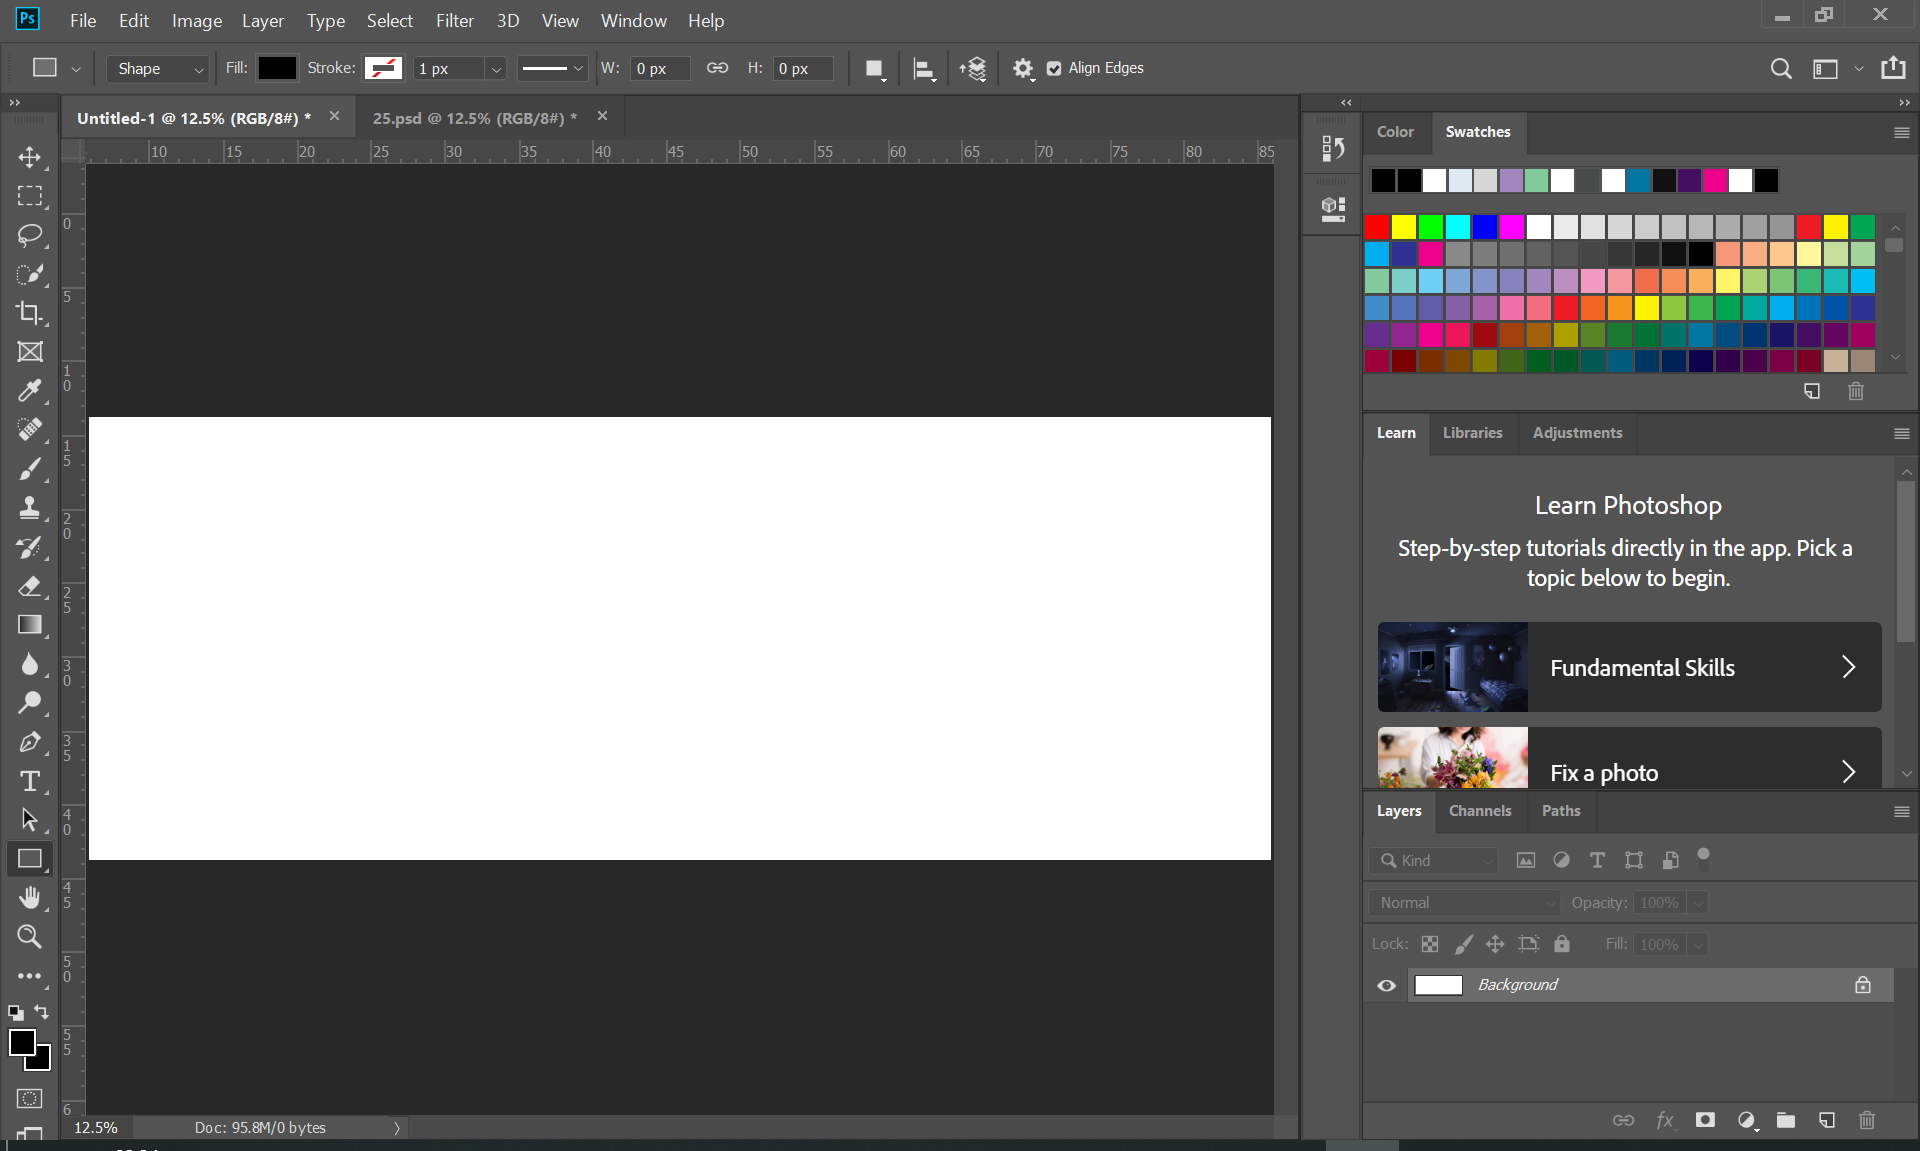The width and height of the screenshot is (1920, 1151).
Task: Uncheck the Align Edges checkbox
Action: pos(1054,68)
